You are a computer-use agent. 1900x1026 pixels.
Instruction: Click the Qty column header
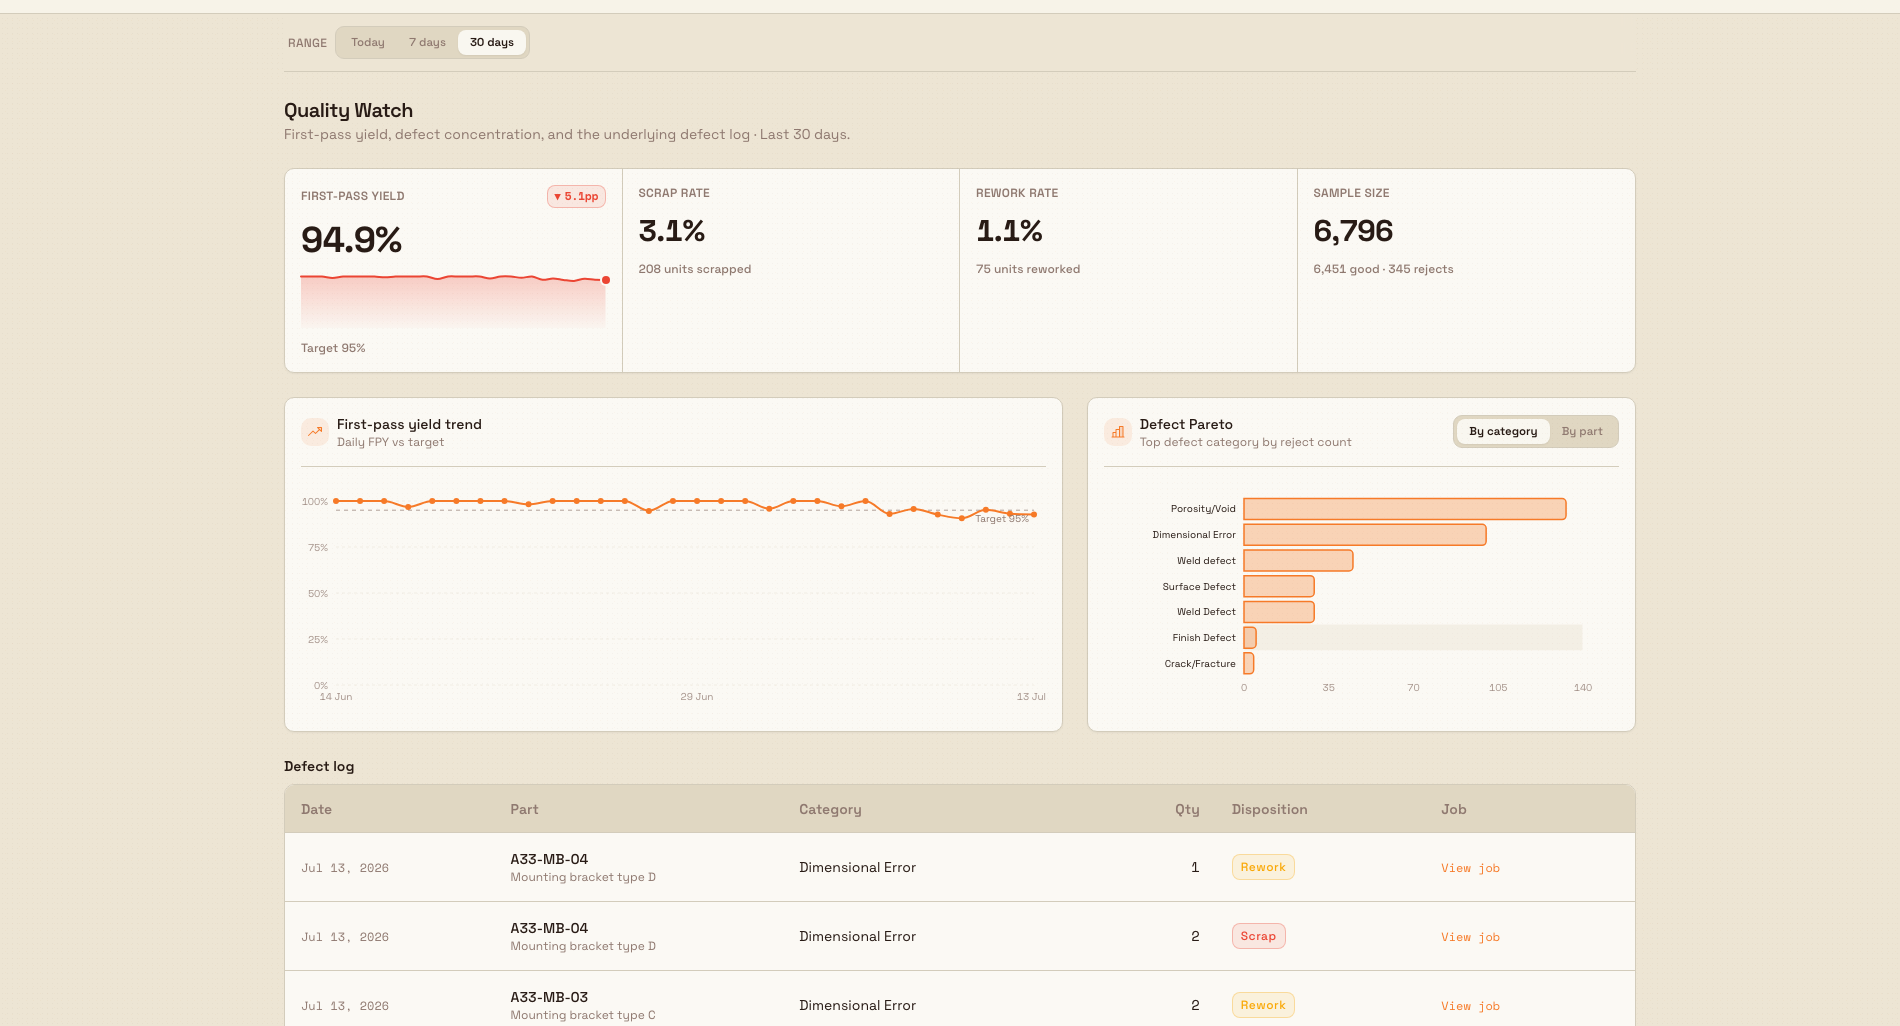pyautogui.click(x=1187, y=809)
